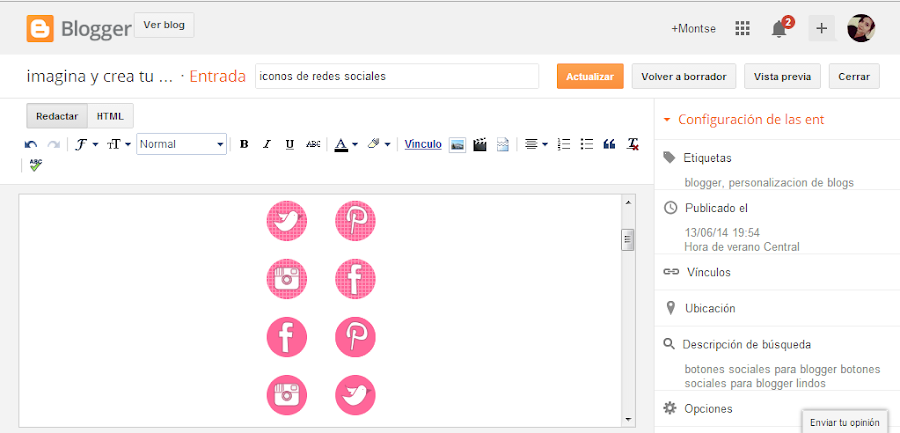Open the Google apps grid
The height and width of the screenshot is (433, 900).
[x=743, y=29]
